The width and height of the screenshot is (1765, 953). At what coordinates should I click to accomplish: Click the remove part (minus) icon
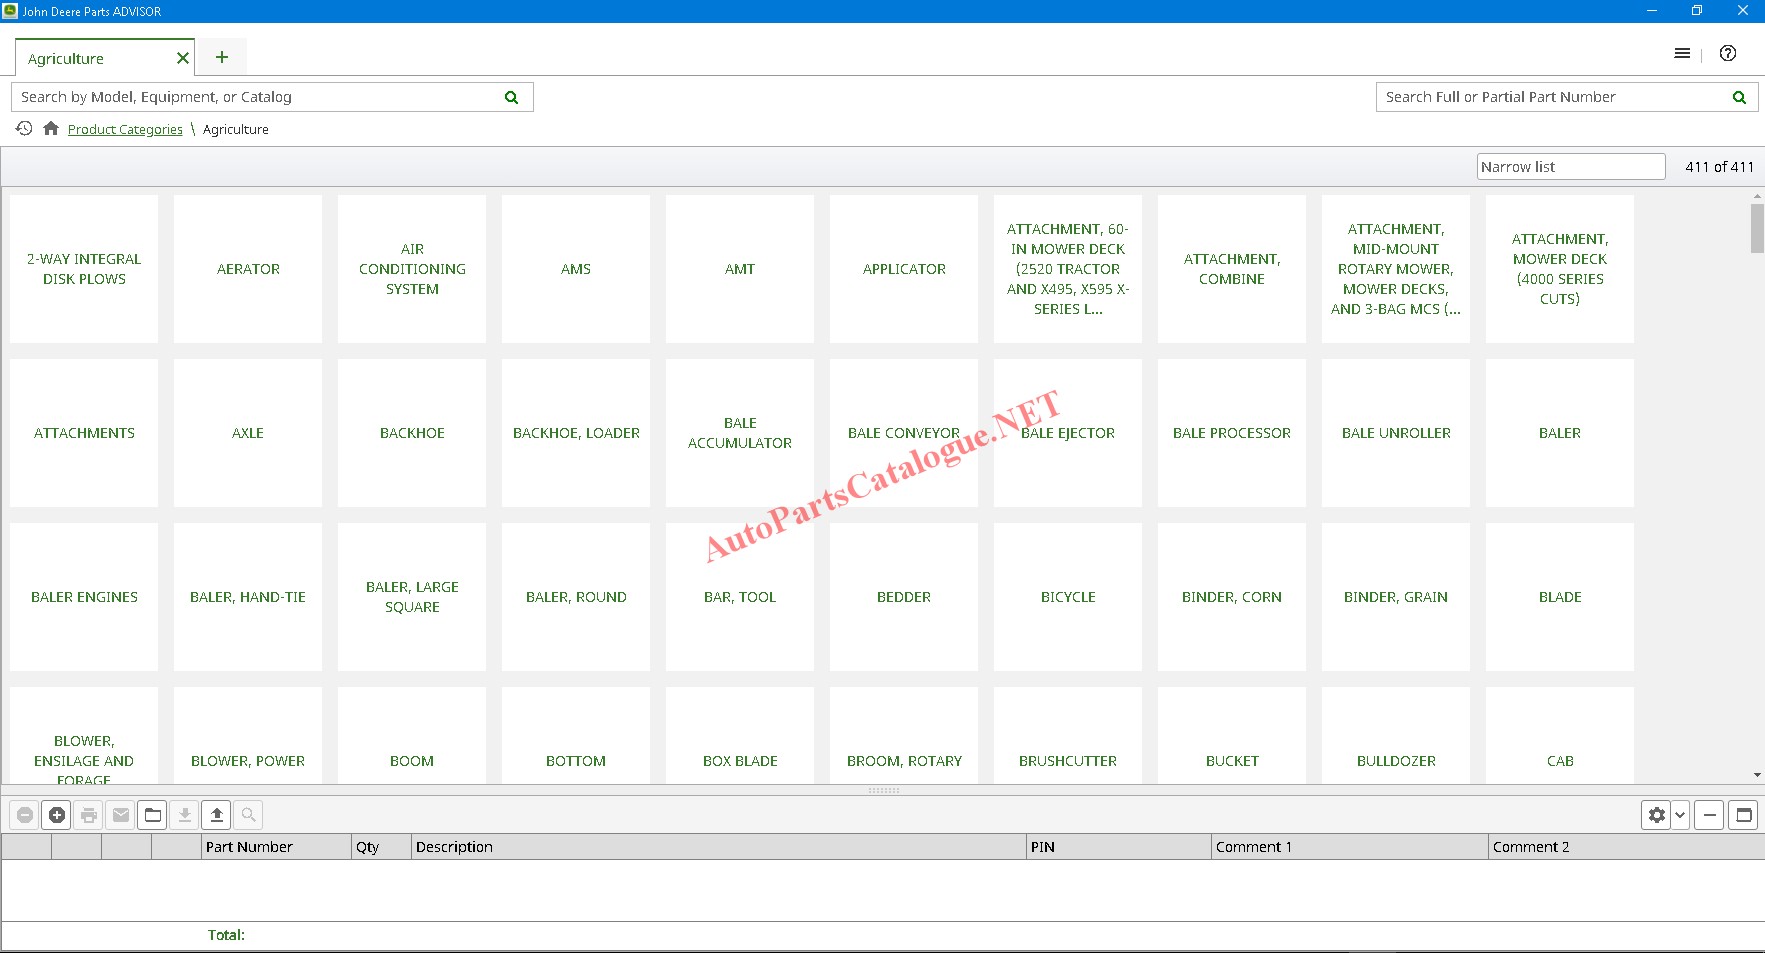pyautogui.click(x=25, y=815)
